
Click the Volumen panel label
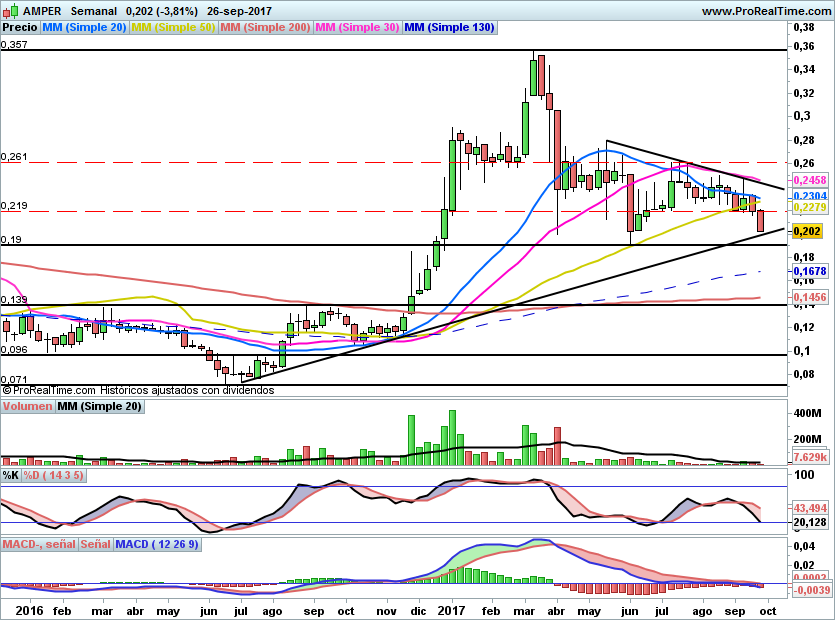click(27, 406)
